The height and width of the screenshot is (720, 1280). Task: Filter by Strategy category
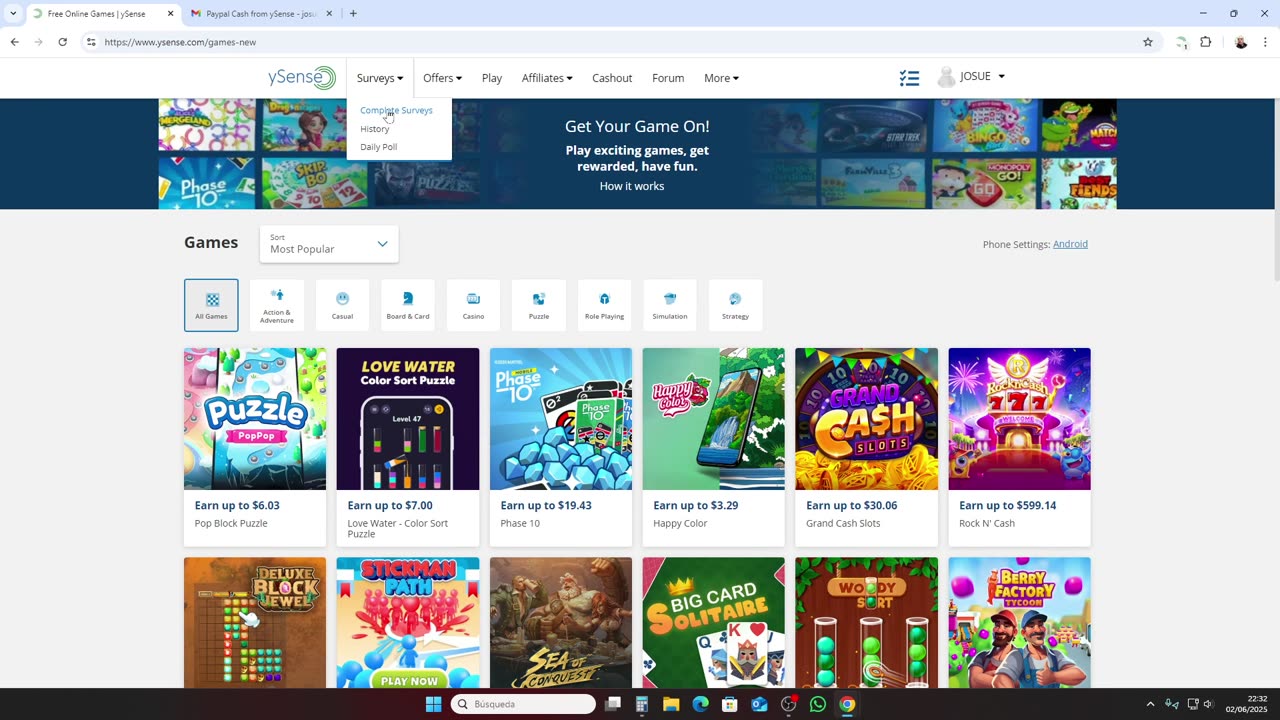coord(735,305)
